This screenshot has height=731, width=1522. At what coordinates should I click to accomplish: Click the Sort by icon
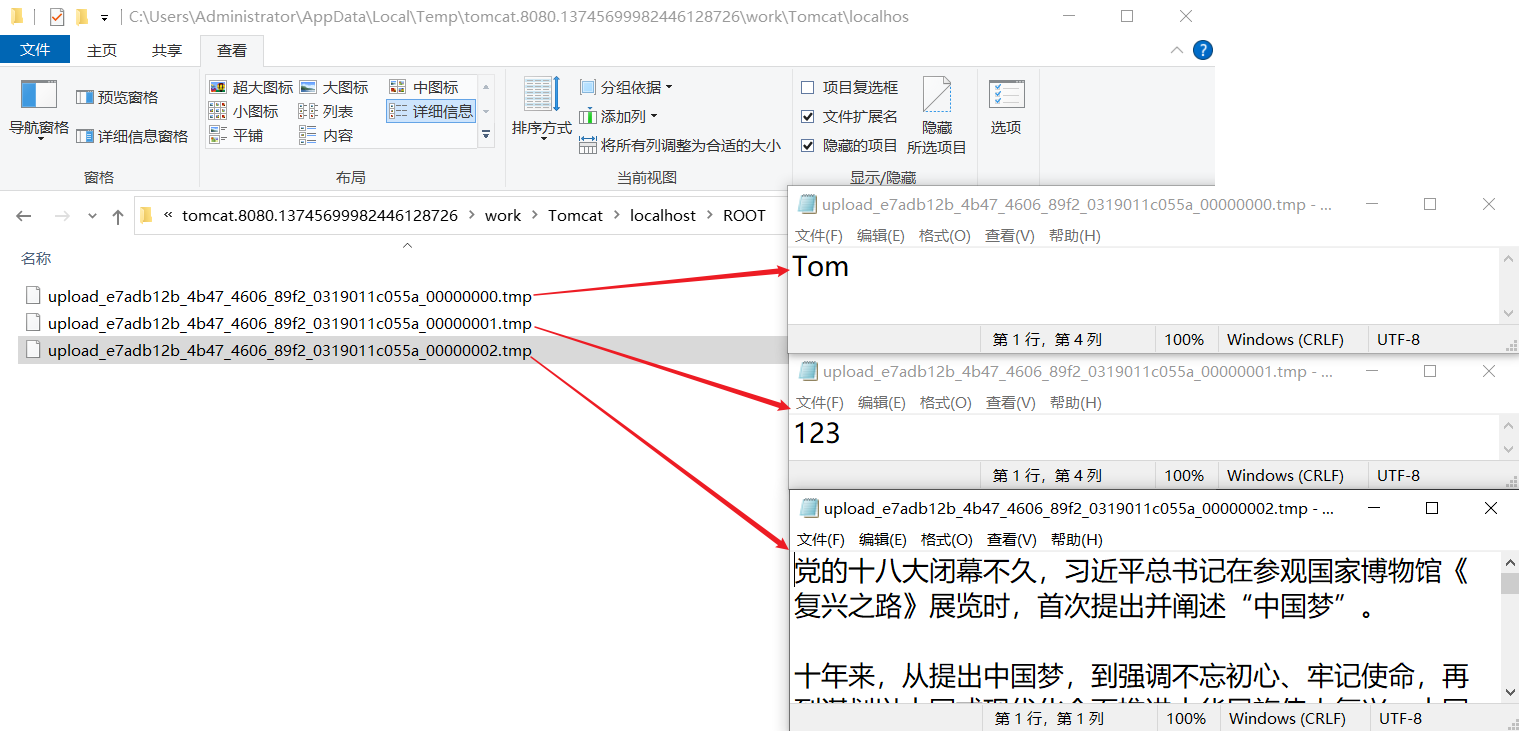click(x=542, y=96)
